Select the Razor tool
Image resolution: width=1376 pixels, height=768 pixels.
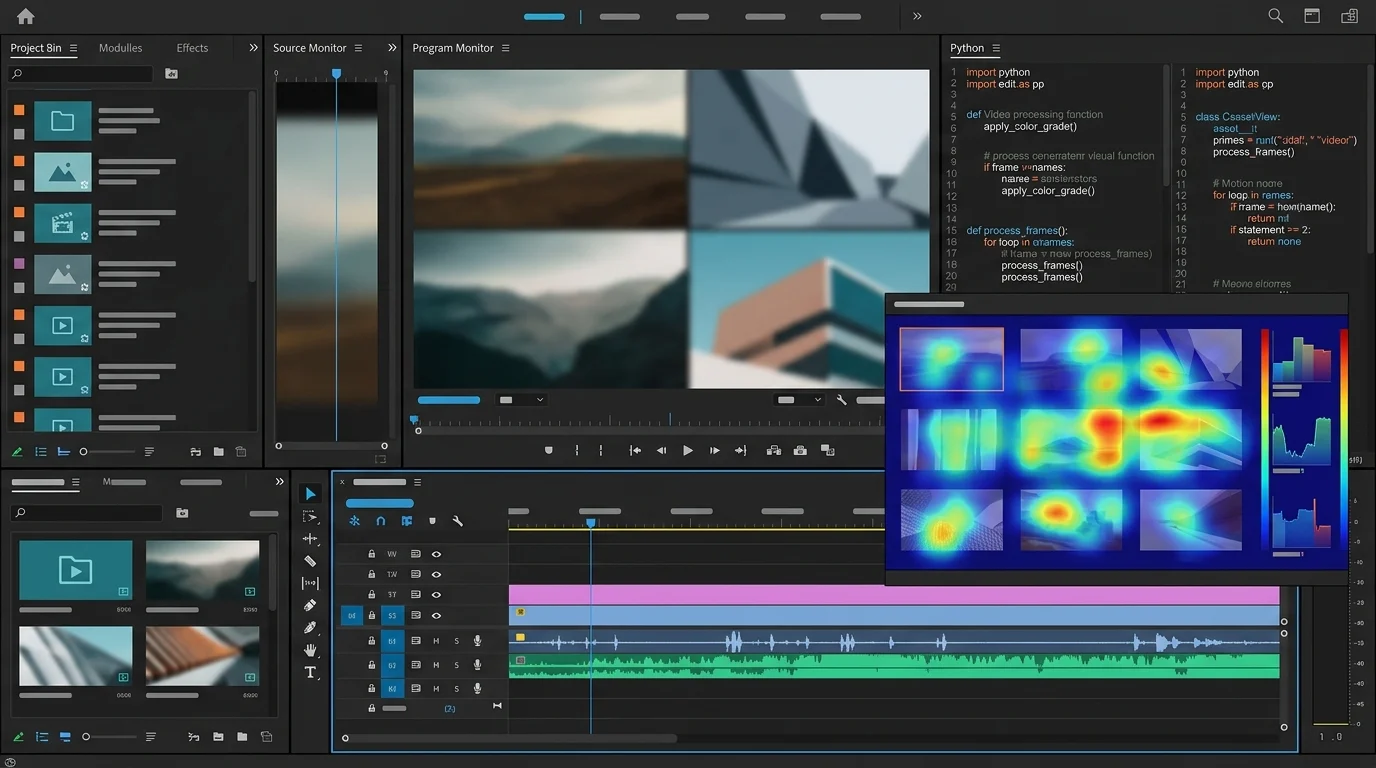click(310, 561)
